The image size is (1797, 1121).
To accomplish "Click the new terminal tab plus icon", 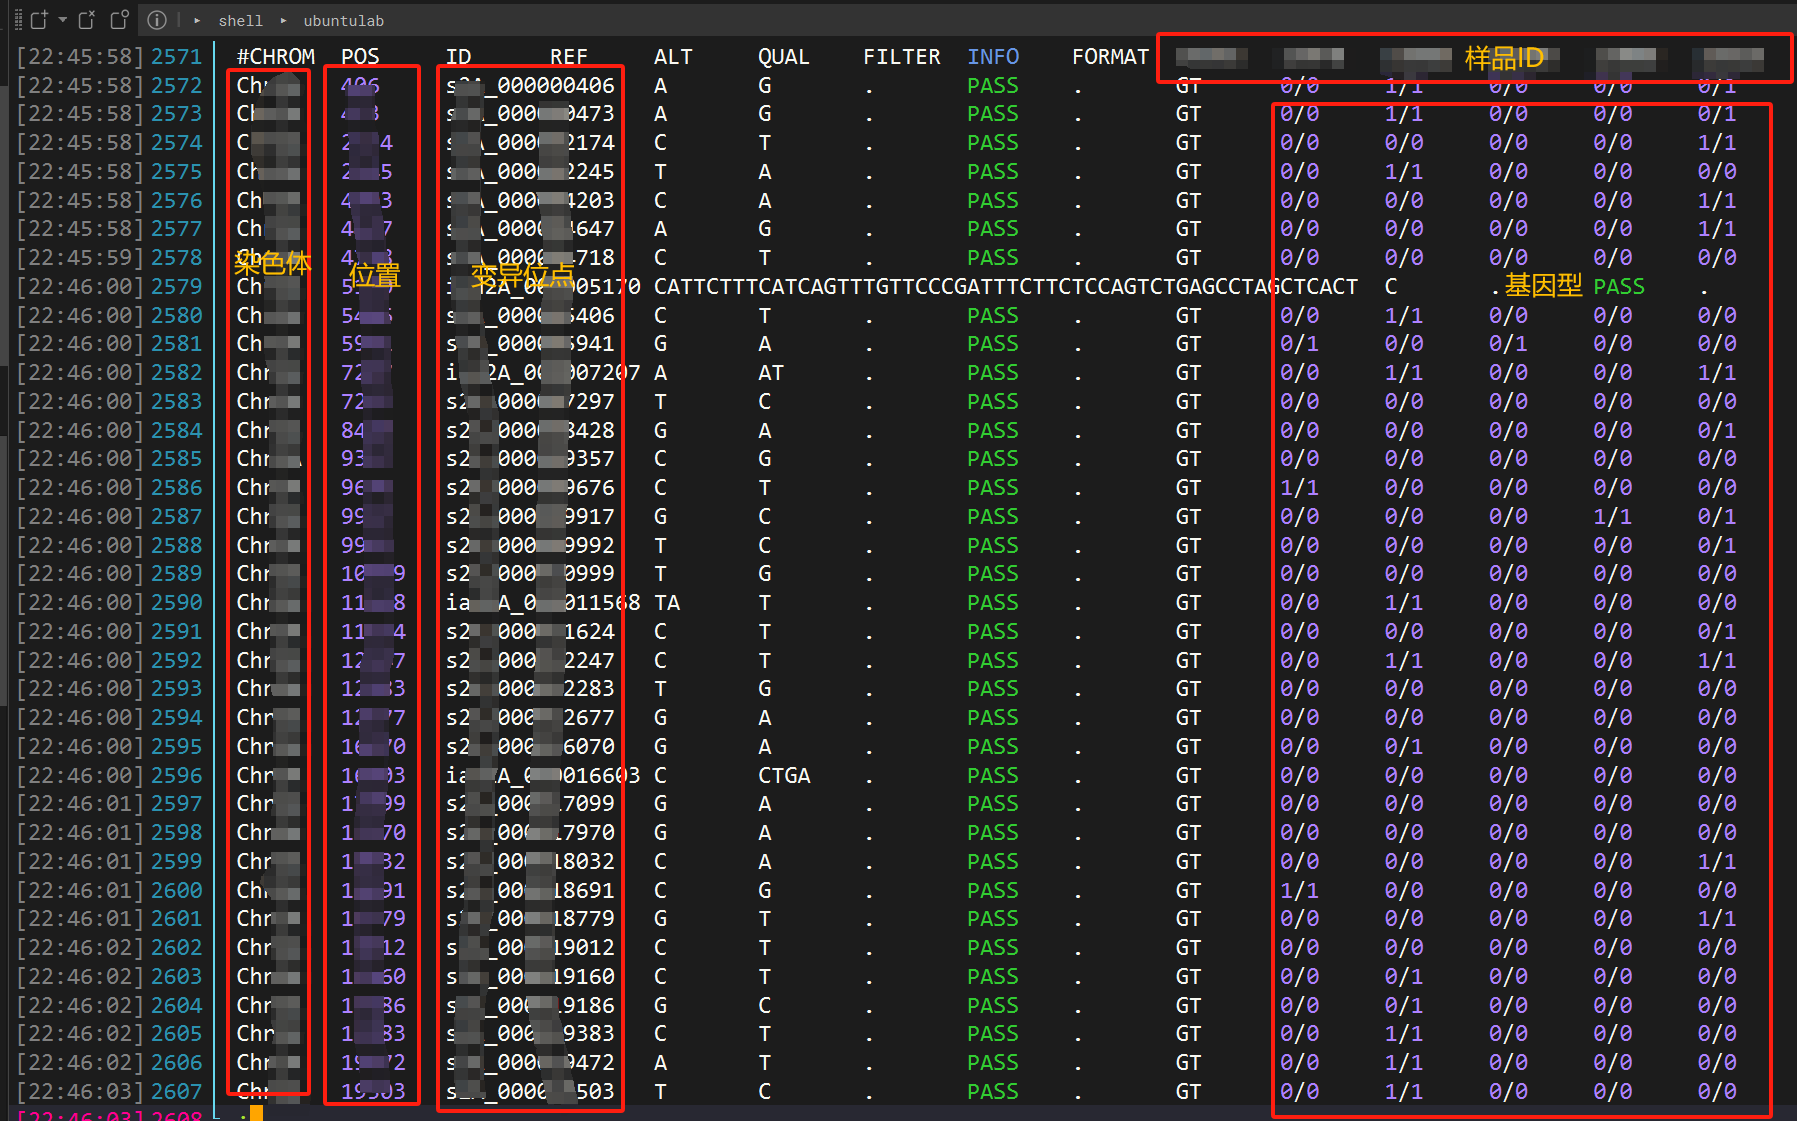I will (x=39, y=19).
